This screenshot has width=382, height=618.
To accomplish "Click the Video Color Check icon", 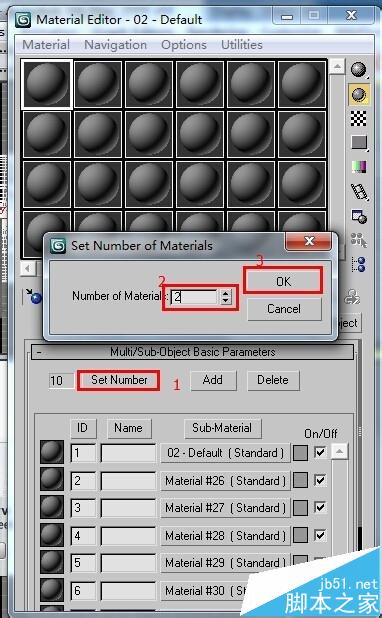I will [x=359, y=167].
